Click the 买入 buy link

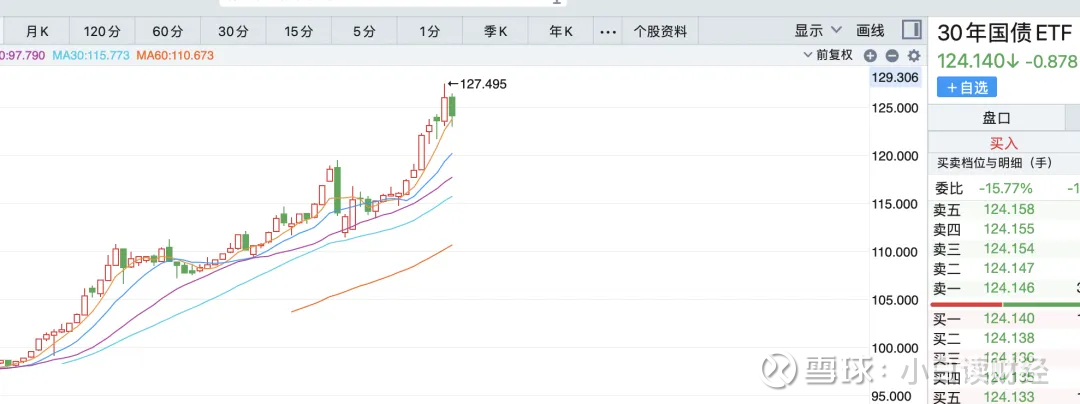(x=1003, y=143)
